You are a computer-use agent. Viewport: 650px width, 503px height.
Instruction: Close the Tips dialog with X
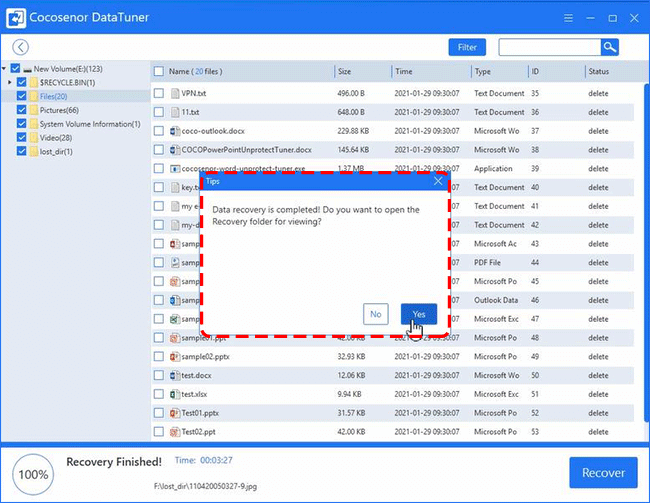pyautogui.click(x=438, y=181)
